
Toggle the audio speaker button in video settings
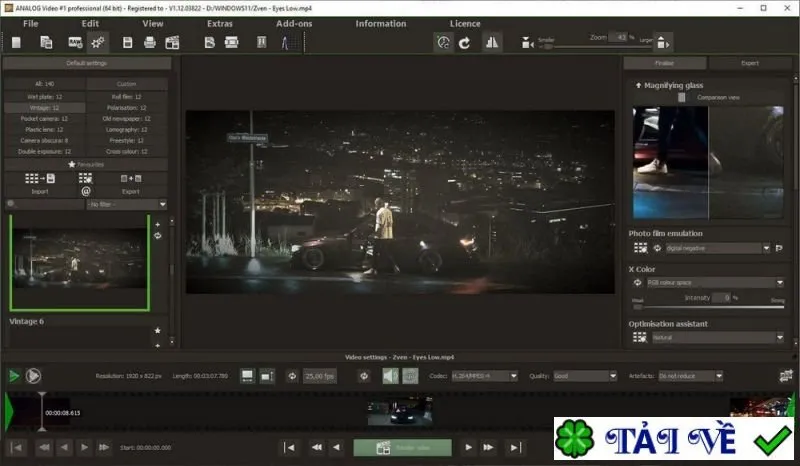390,376
